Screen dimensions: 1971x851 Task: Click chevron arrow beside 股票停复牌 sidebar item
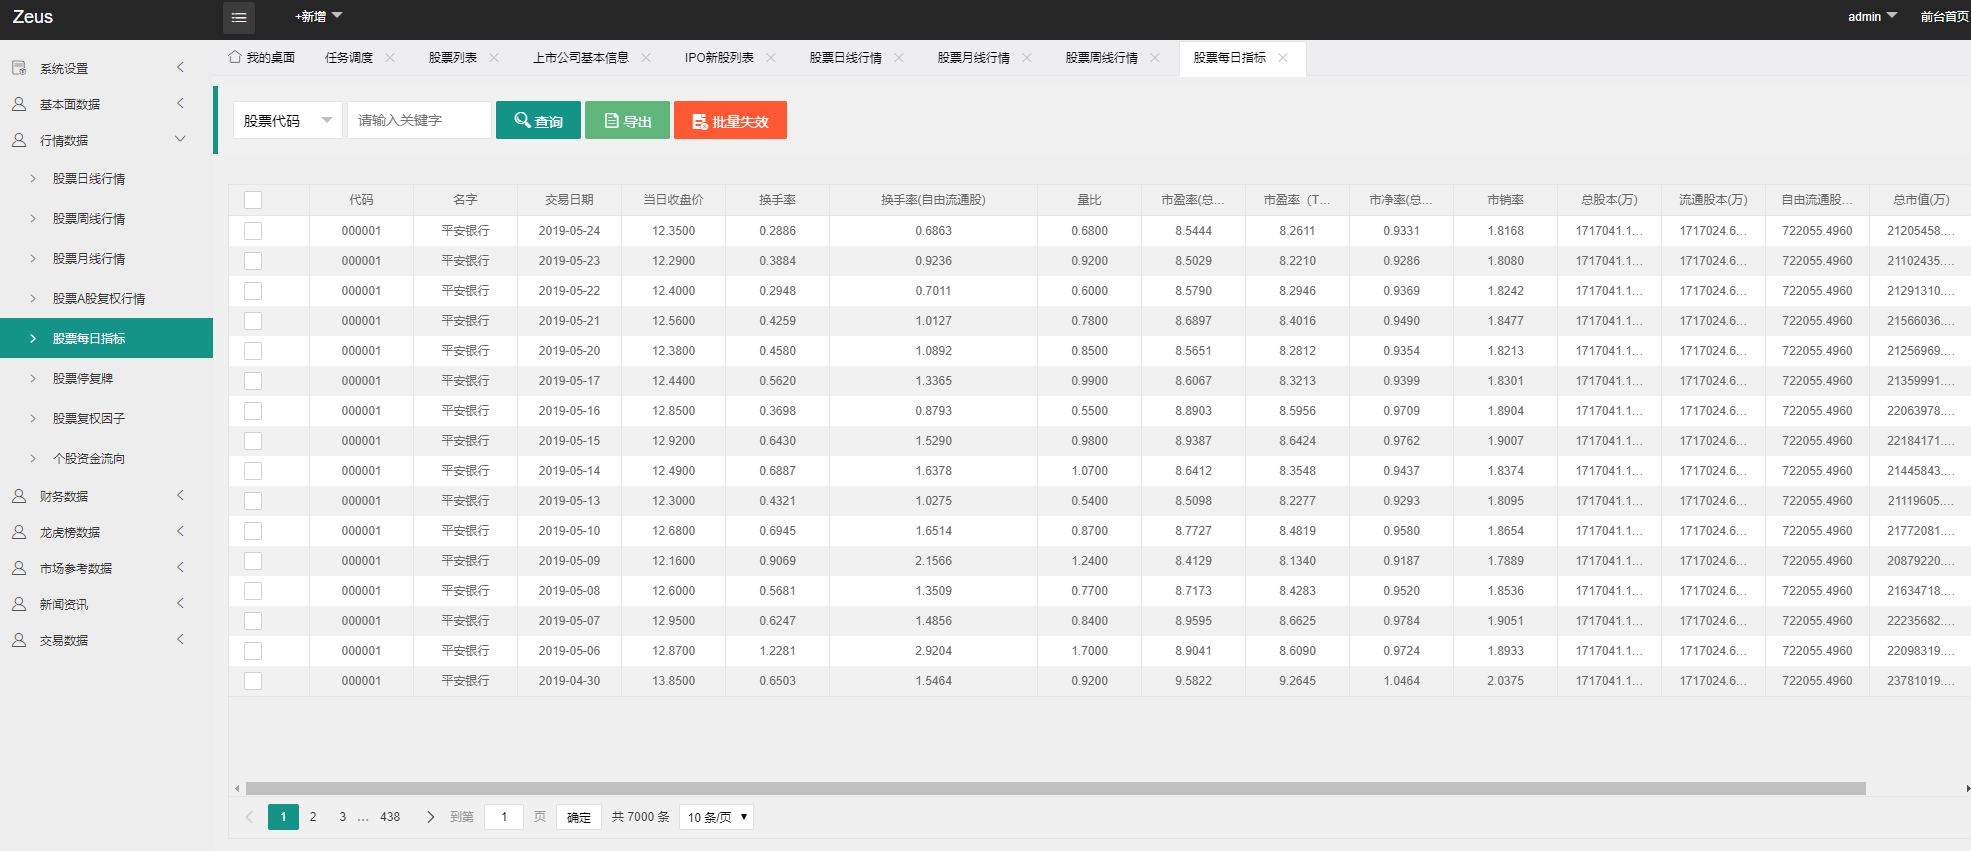point(33,378)
